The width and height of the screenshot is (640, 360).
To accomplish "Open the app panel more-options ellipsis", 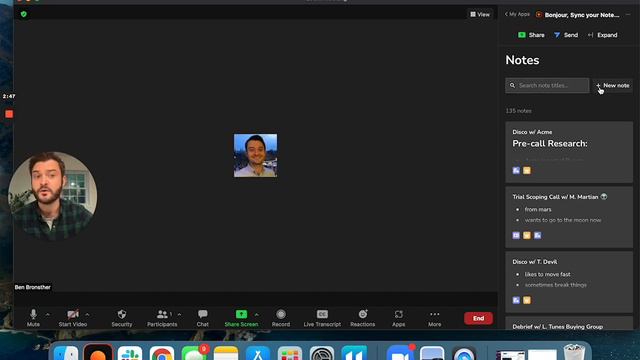I will [x=628, y=15].
